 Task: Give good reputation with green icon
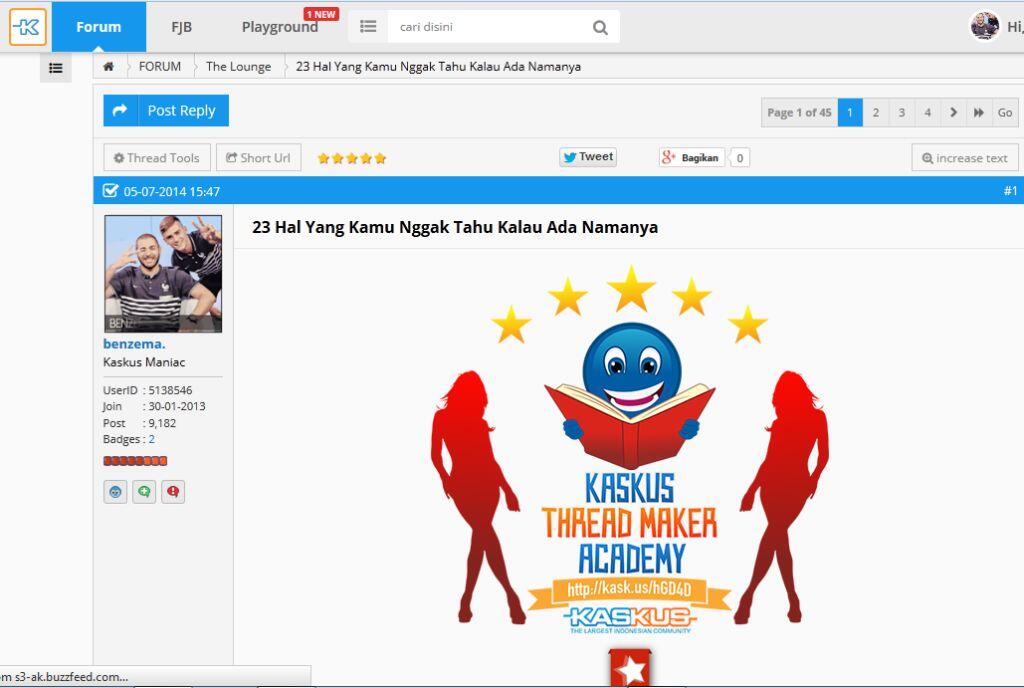(144, 492)
